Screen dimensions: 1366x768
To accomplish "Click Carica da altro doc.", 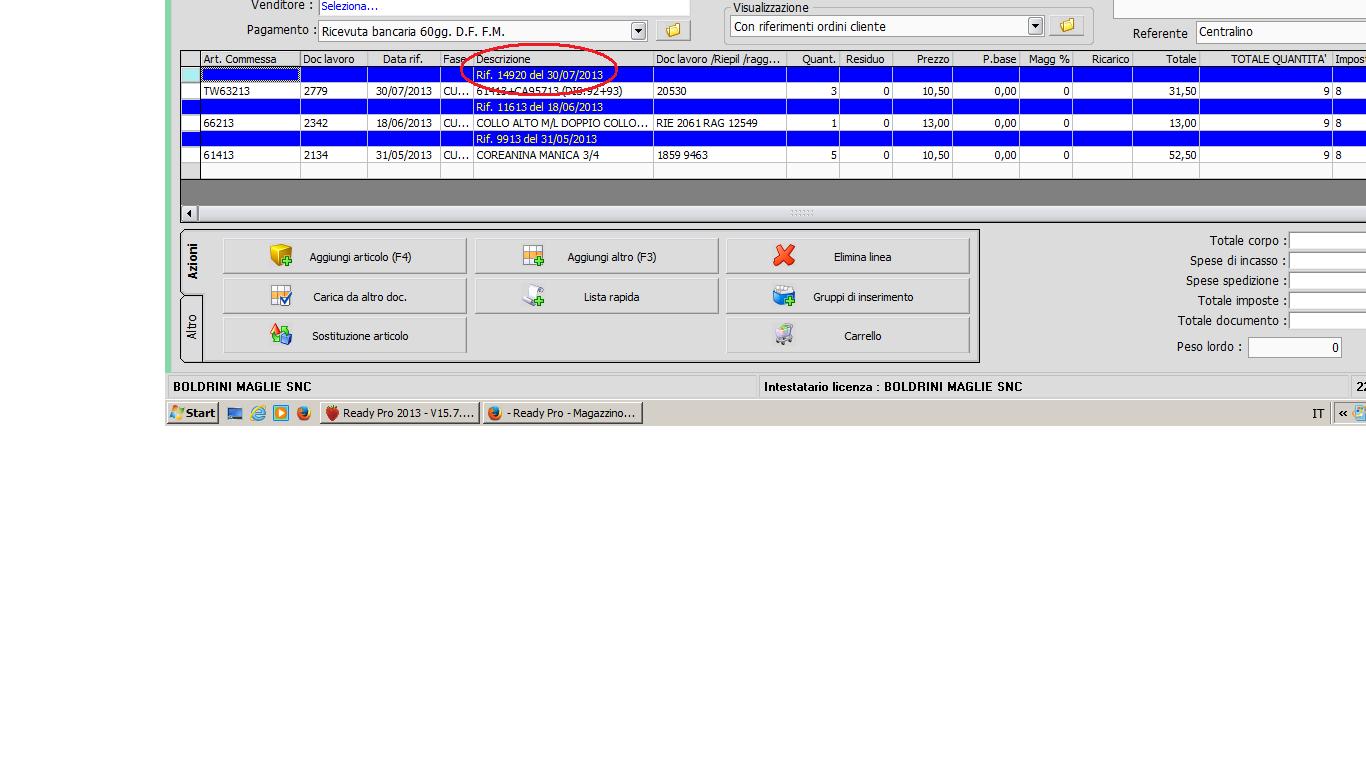I will point(345,297).
